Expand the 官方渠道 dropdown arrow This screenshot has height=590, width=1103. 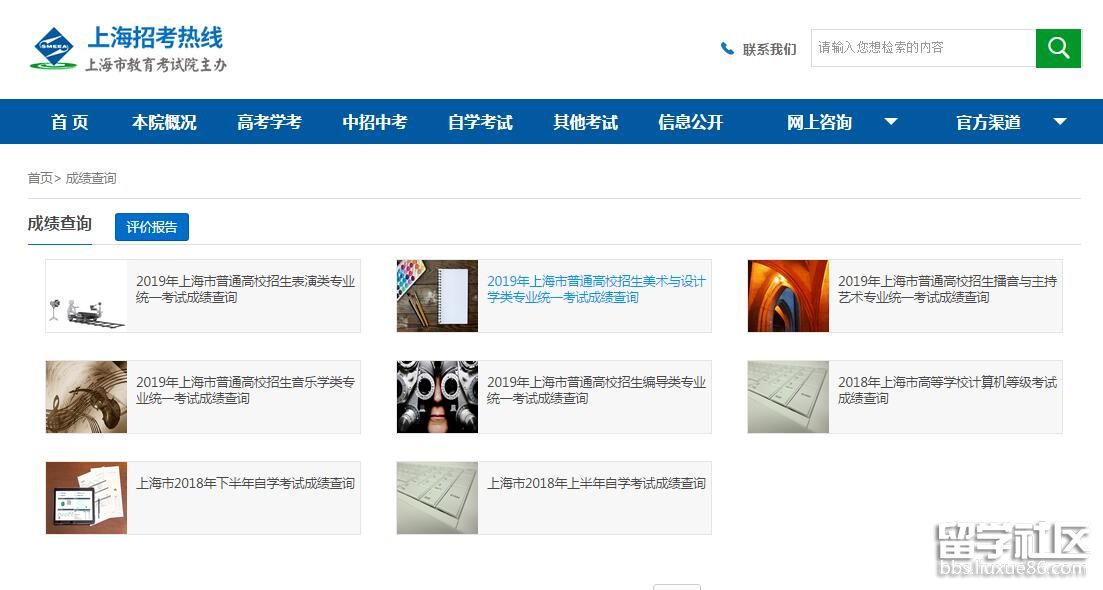tap(1060, 122)
